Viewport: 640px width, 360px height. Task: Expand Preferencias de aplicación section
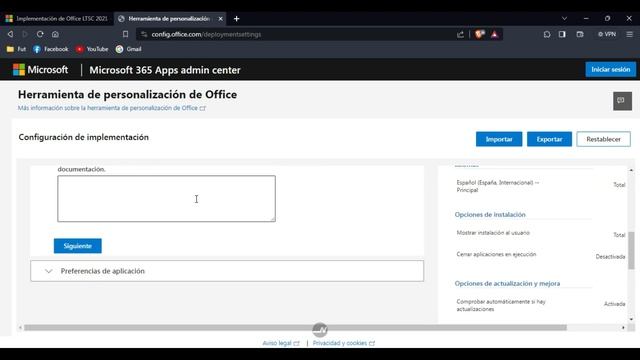[227, 271]
